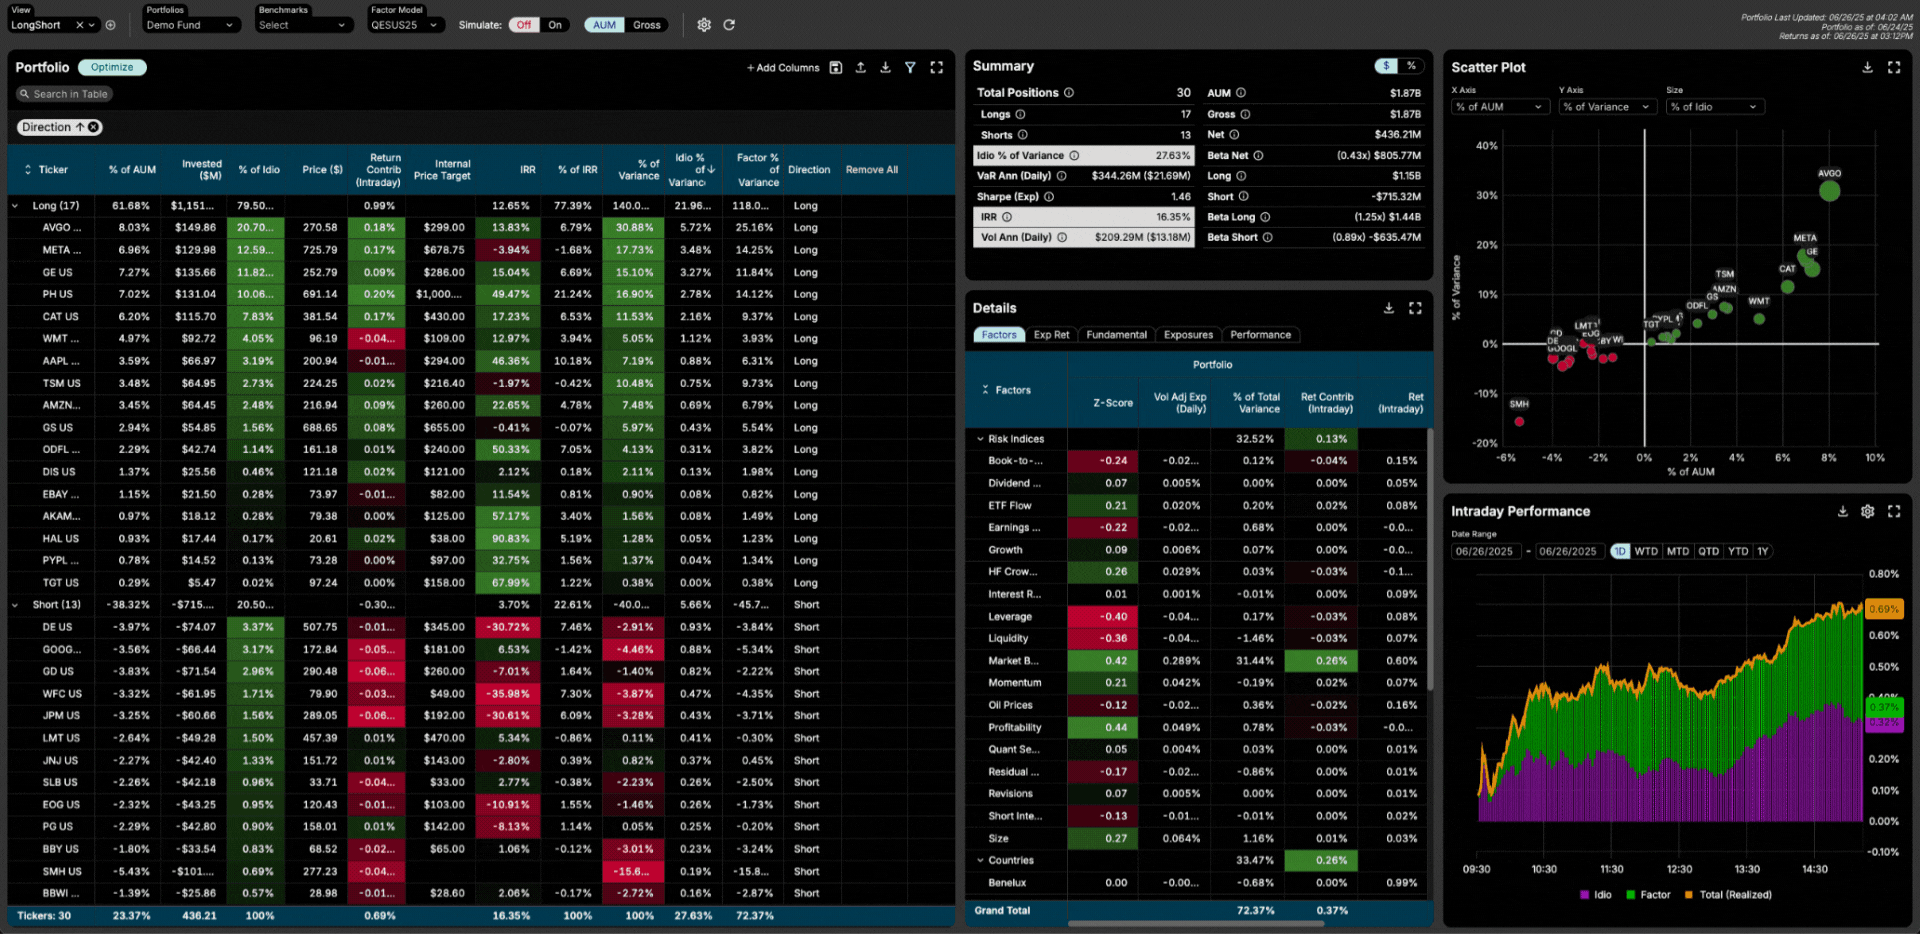Open the Scatter Plot Y Axis dropdown
This screenshot has height=934, width=1920.
pos(1605,107)
